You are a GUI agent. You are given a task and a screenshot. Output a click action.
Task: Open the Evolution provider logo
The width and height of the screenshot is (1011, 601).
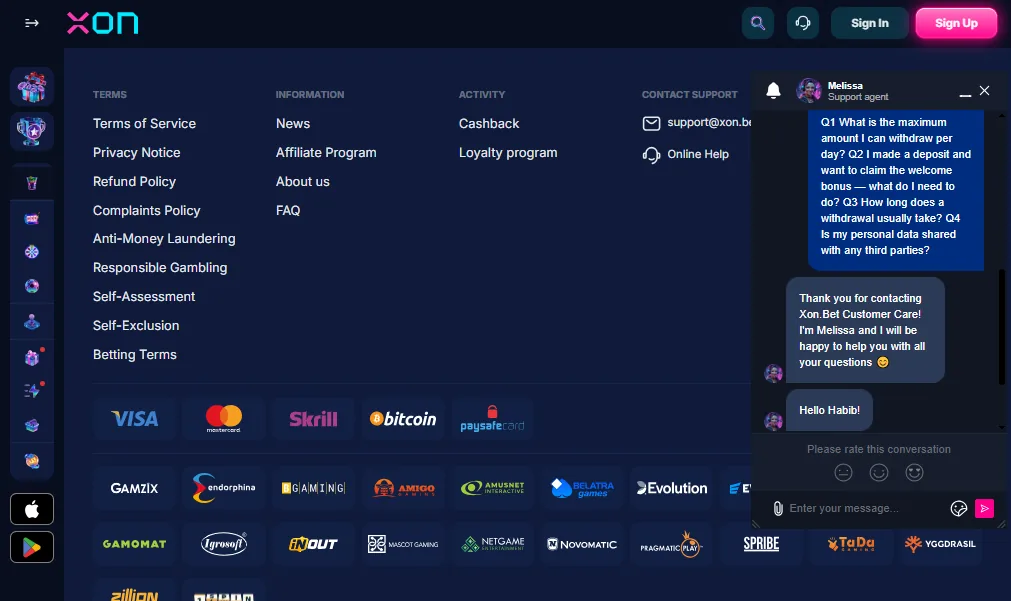pyautogui.click(x=672, y=488)
